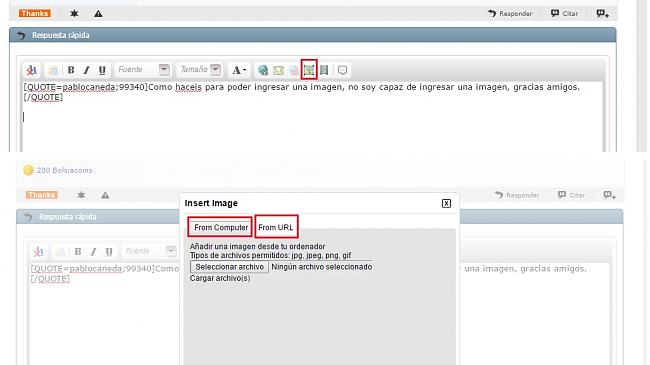Open the Fuente font dropdown in the active editor
650x365 pixels.
coord(143,69)
